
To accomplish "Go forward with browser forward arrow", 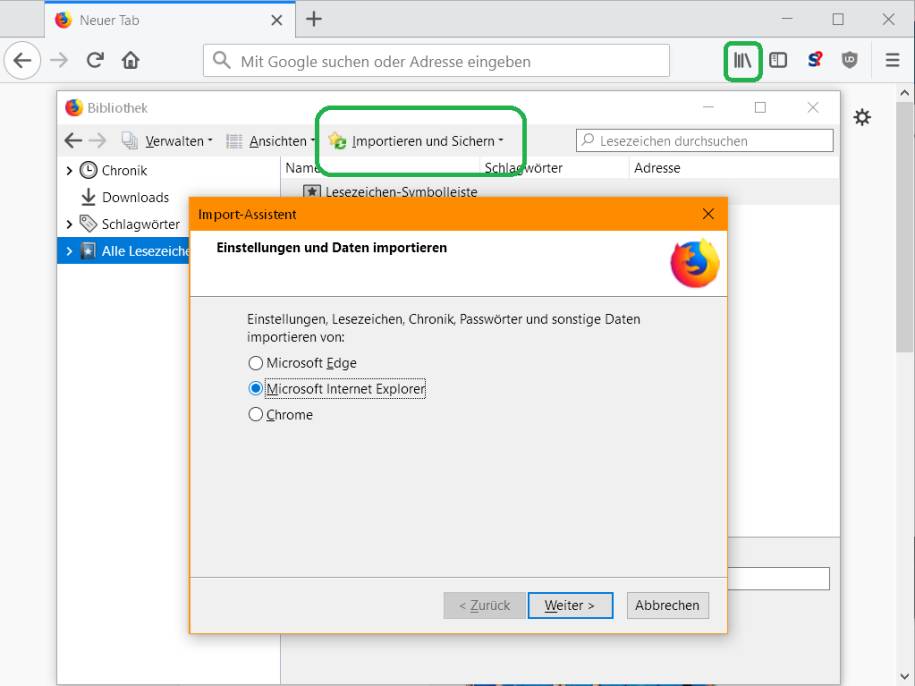I will (59, 60).
